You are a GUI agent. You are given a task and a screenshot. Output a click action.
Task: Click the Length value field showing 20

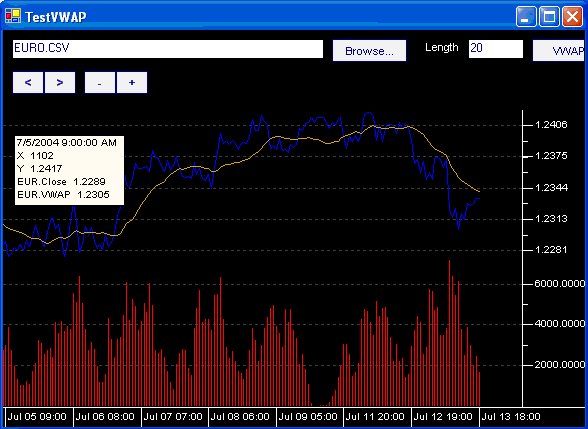coord(496,49)
